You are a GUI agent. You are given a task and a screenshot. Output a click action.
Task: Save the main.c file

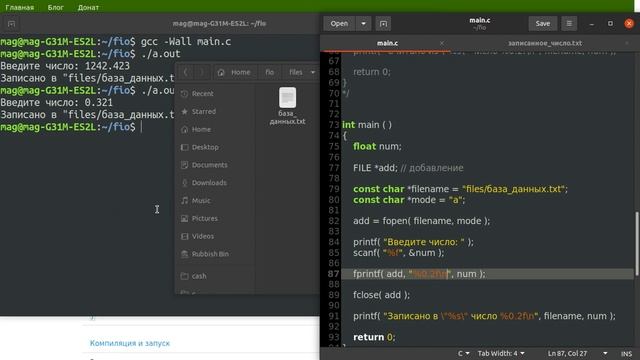pos(542,24)
